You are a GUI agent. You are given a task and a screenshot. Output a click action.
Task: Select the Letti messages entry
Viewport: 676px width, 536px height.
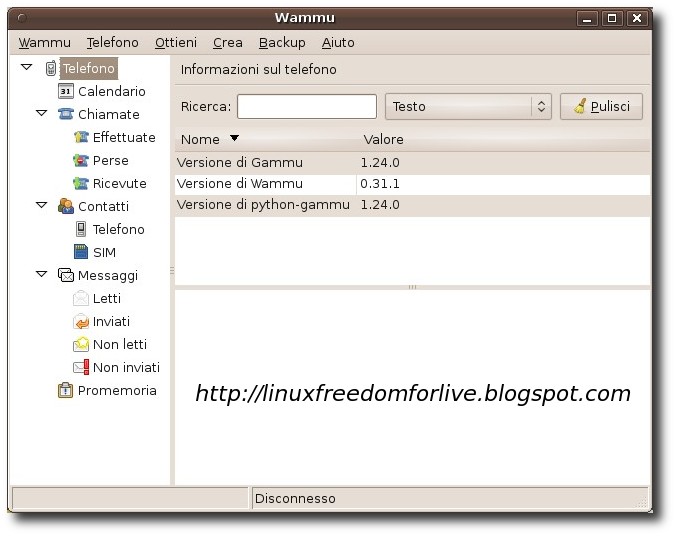106,298
